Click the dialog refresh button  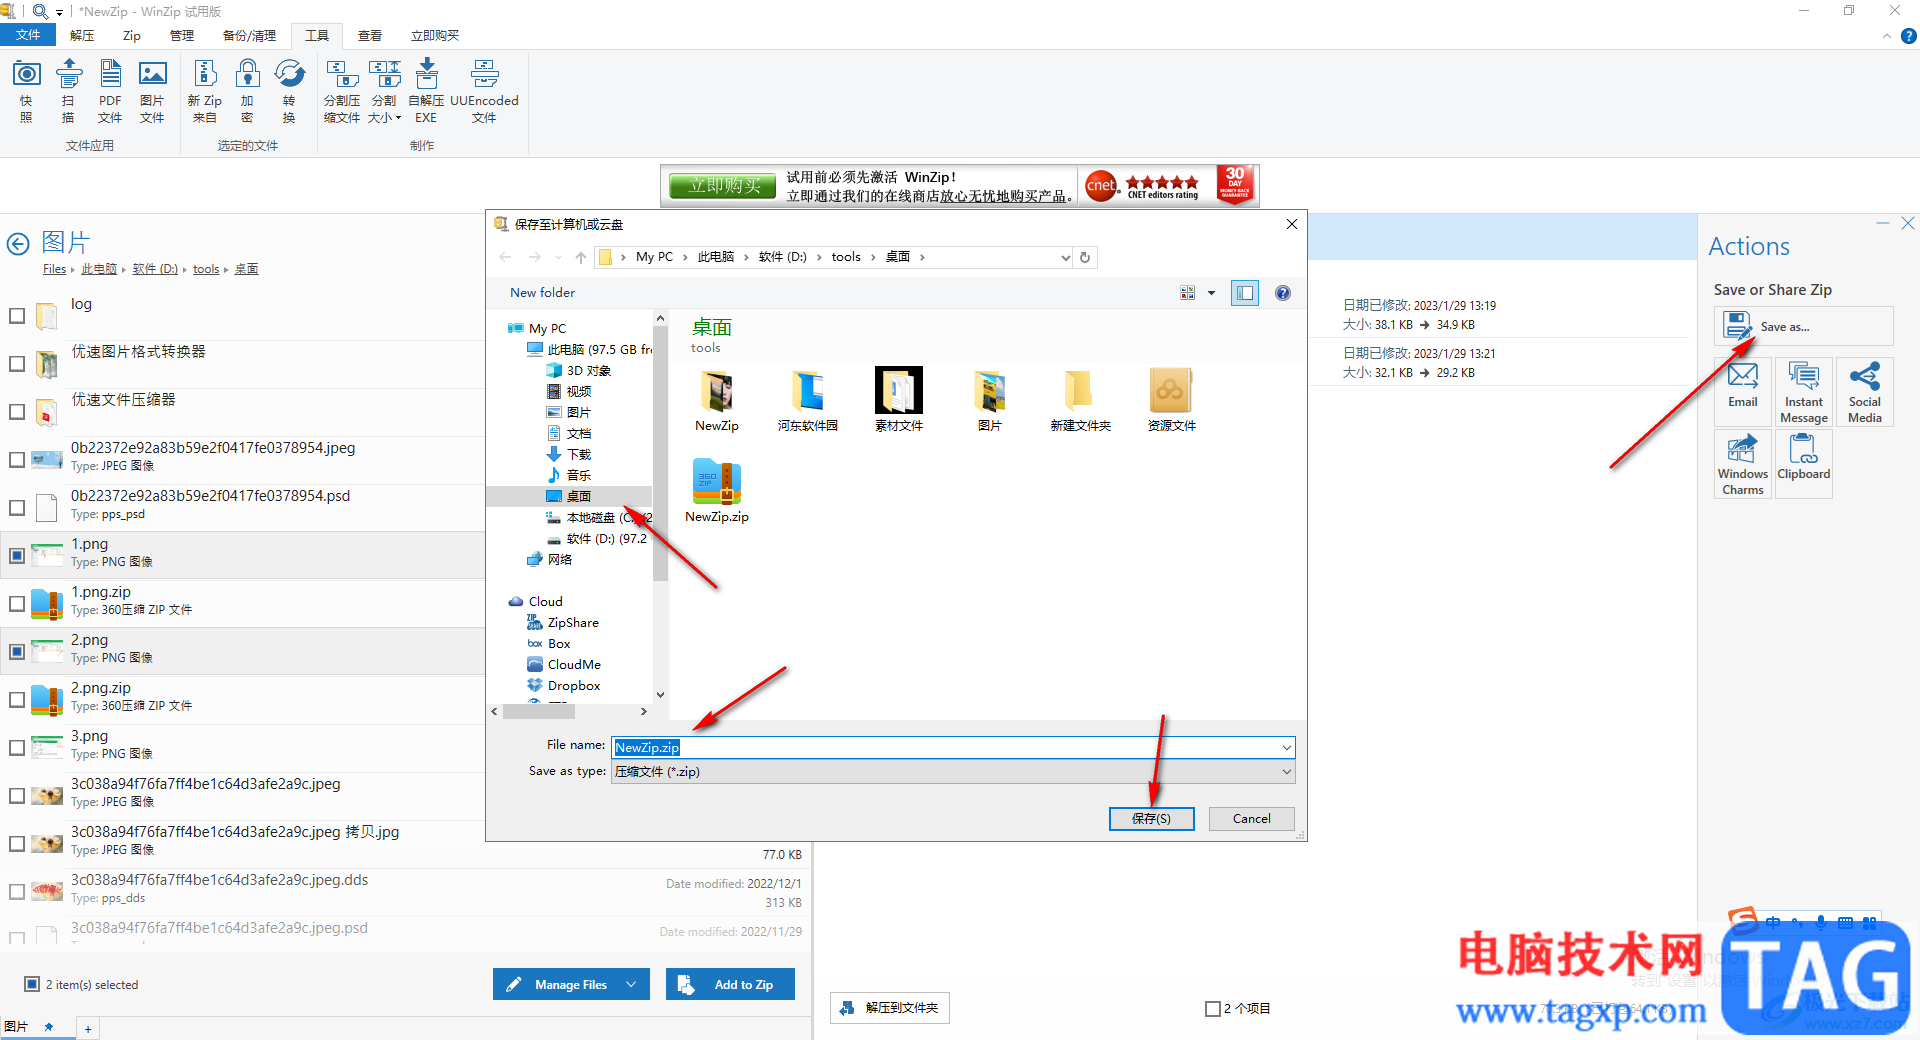tap(1085, 257)
